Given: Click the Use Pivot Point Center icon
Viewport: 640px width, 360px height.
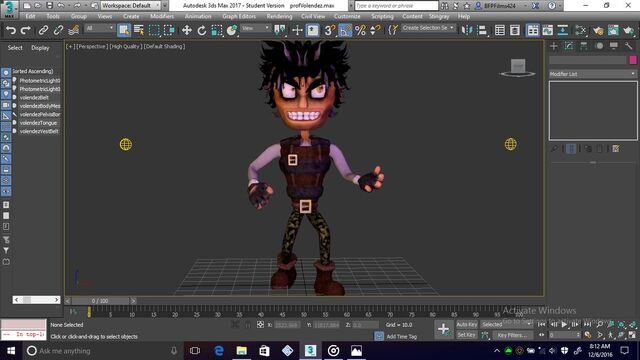Looking at the screenshot, I should coord(280,30).
